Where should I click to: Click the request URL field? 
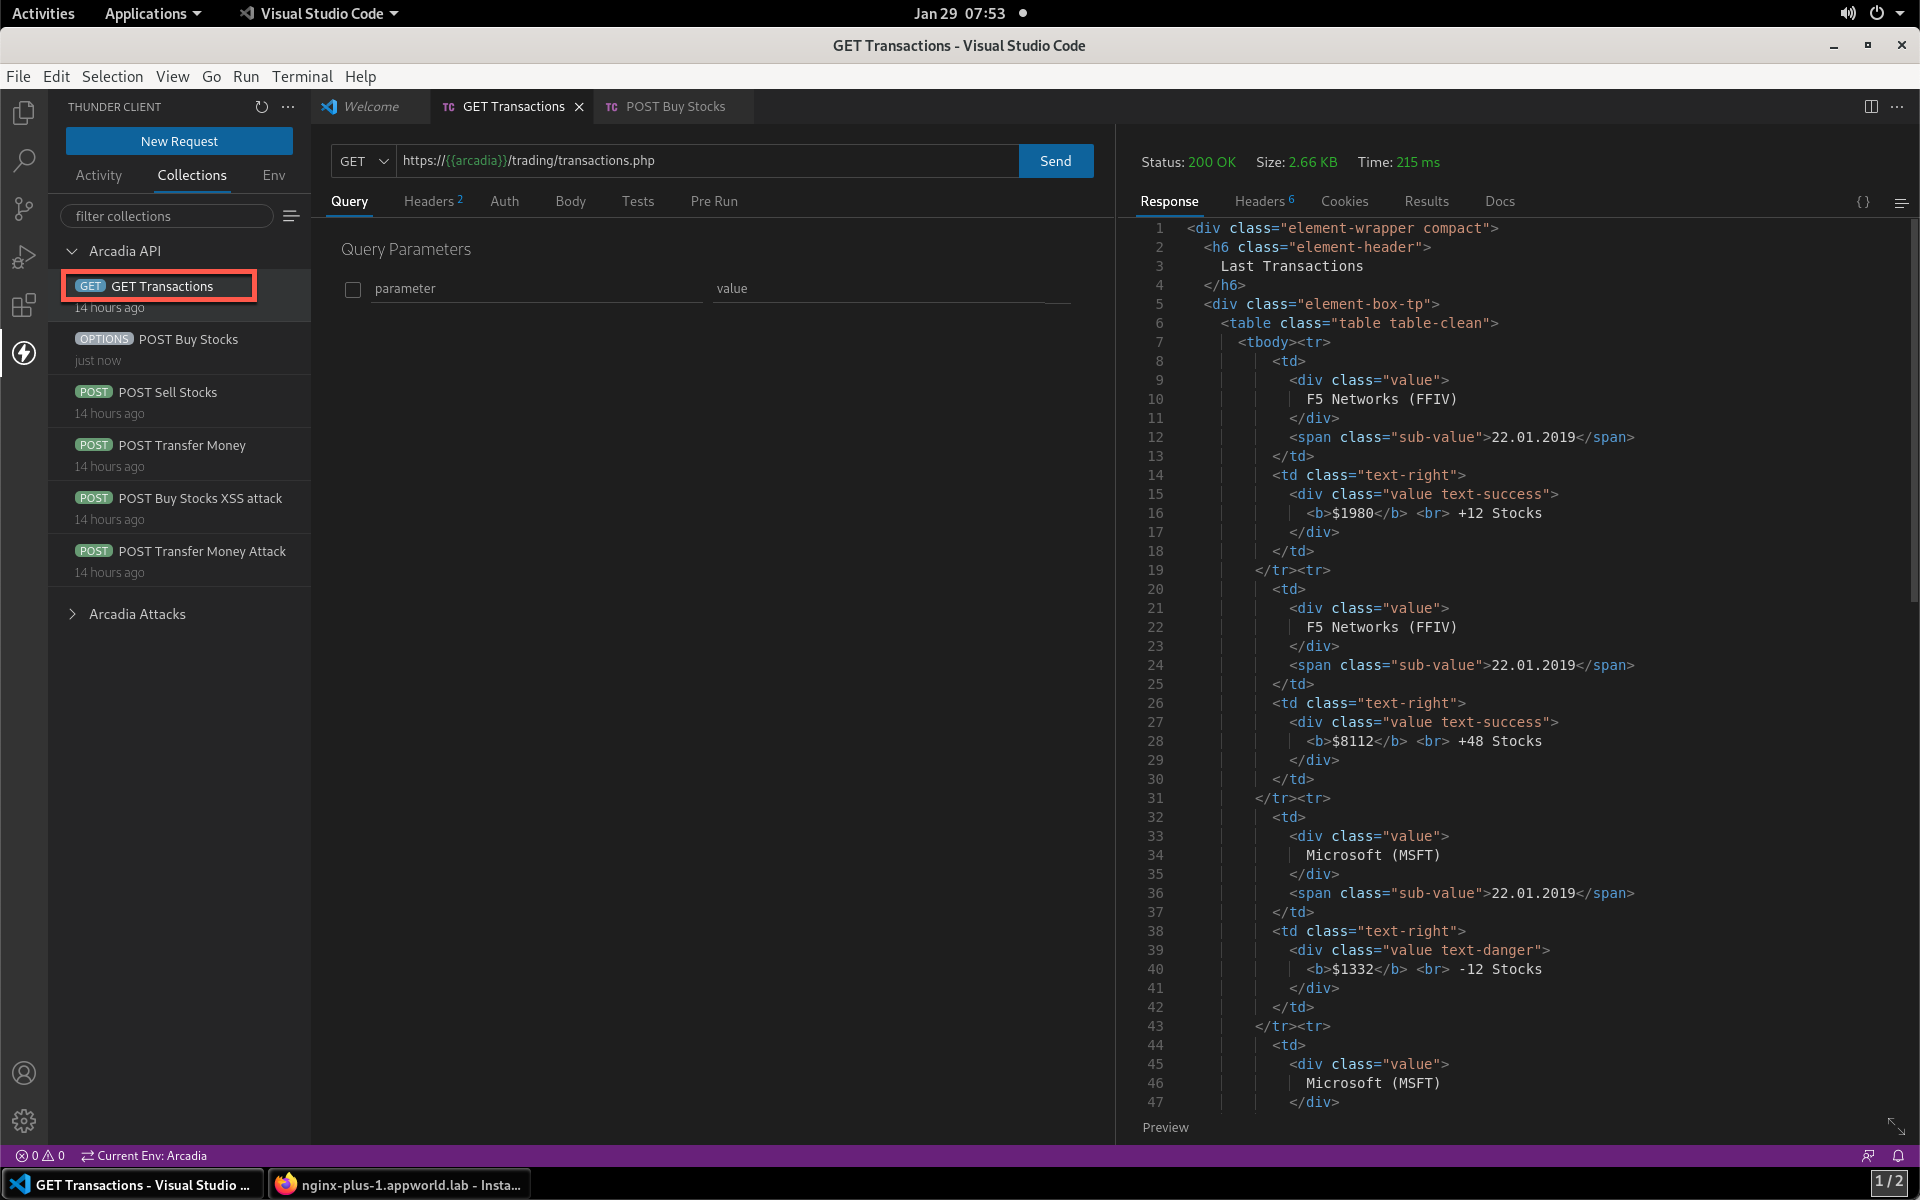click(708, 161)
